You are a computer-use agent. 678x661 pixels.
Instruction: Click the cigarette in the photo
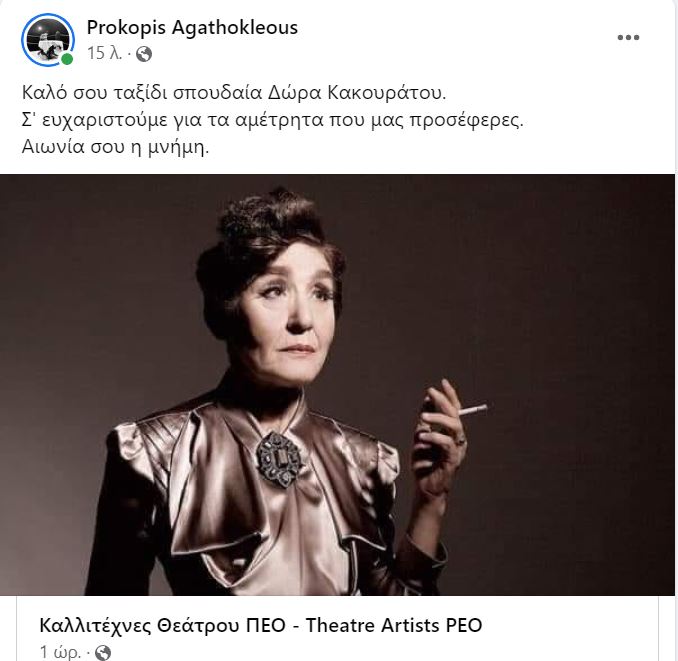click(473, 409)
